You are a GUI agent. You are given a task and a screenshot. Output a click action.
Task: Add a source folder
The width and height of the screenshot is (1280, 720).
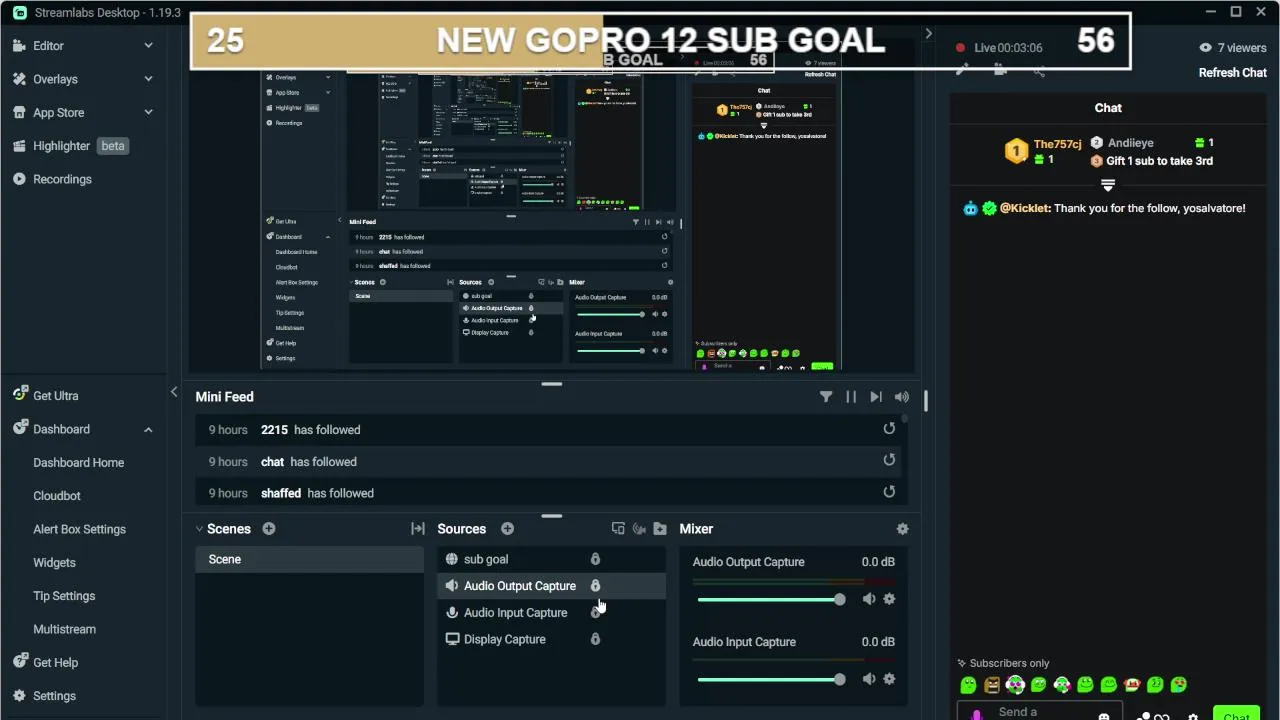pos(660,529)
